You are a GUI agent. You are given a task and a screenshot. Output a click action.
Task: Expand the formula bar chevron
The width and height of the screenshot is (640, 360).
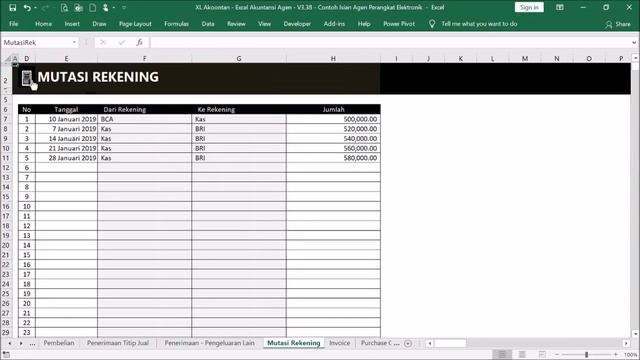click(x=634, y=42)
